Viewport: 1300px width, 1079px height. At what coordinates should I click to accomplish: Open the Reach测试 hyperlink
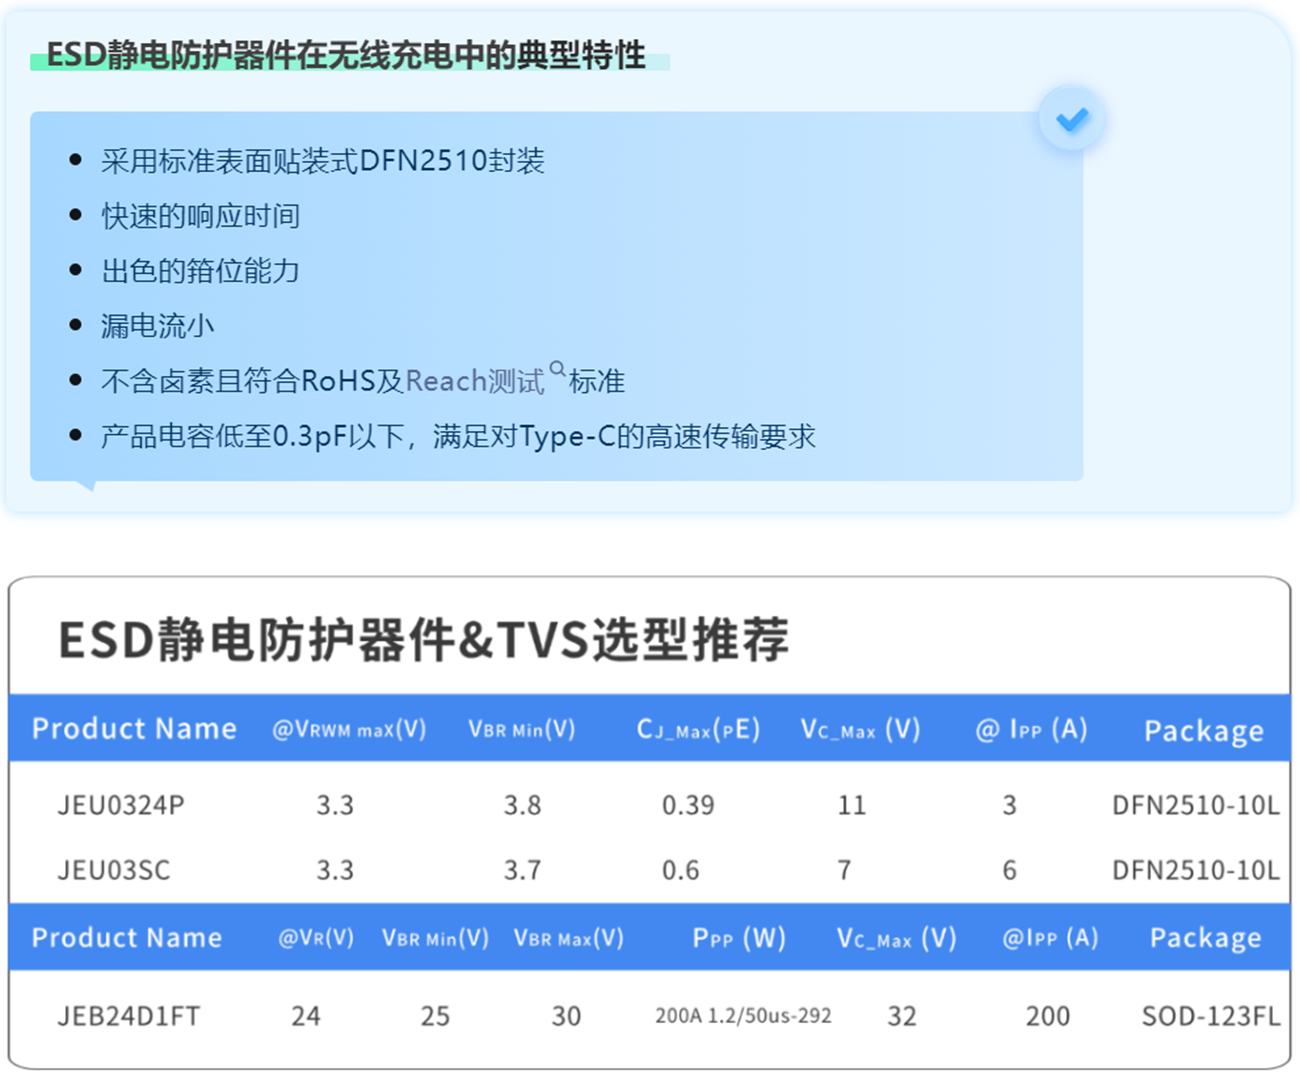(474, 381)
